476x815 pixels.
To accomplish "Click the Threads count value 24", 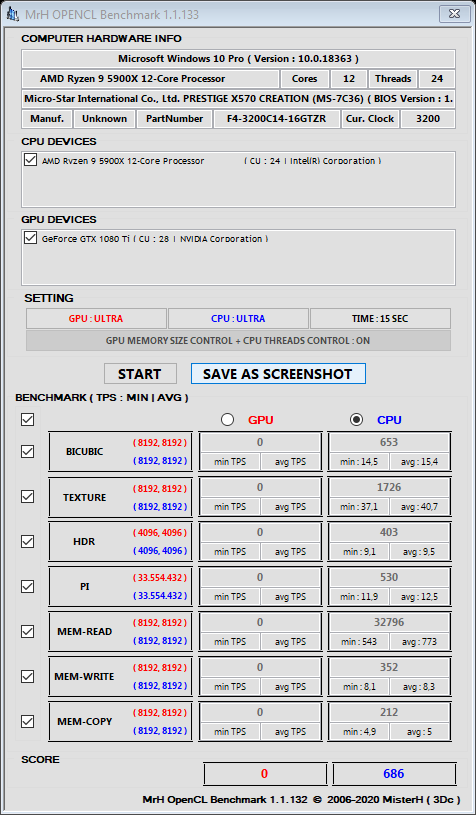I will tap(437, 79).
